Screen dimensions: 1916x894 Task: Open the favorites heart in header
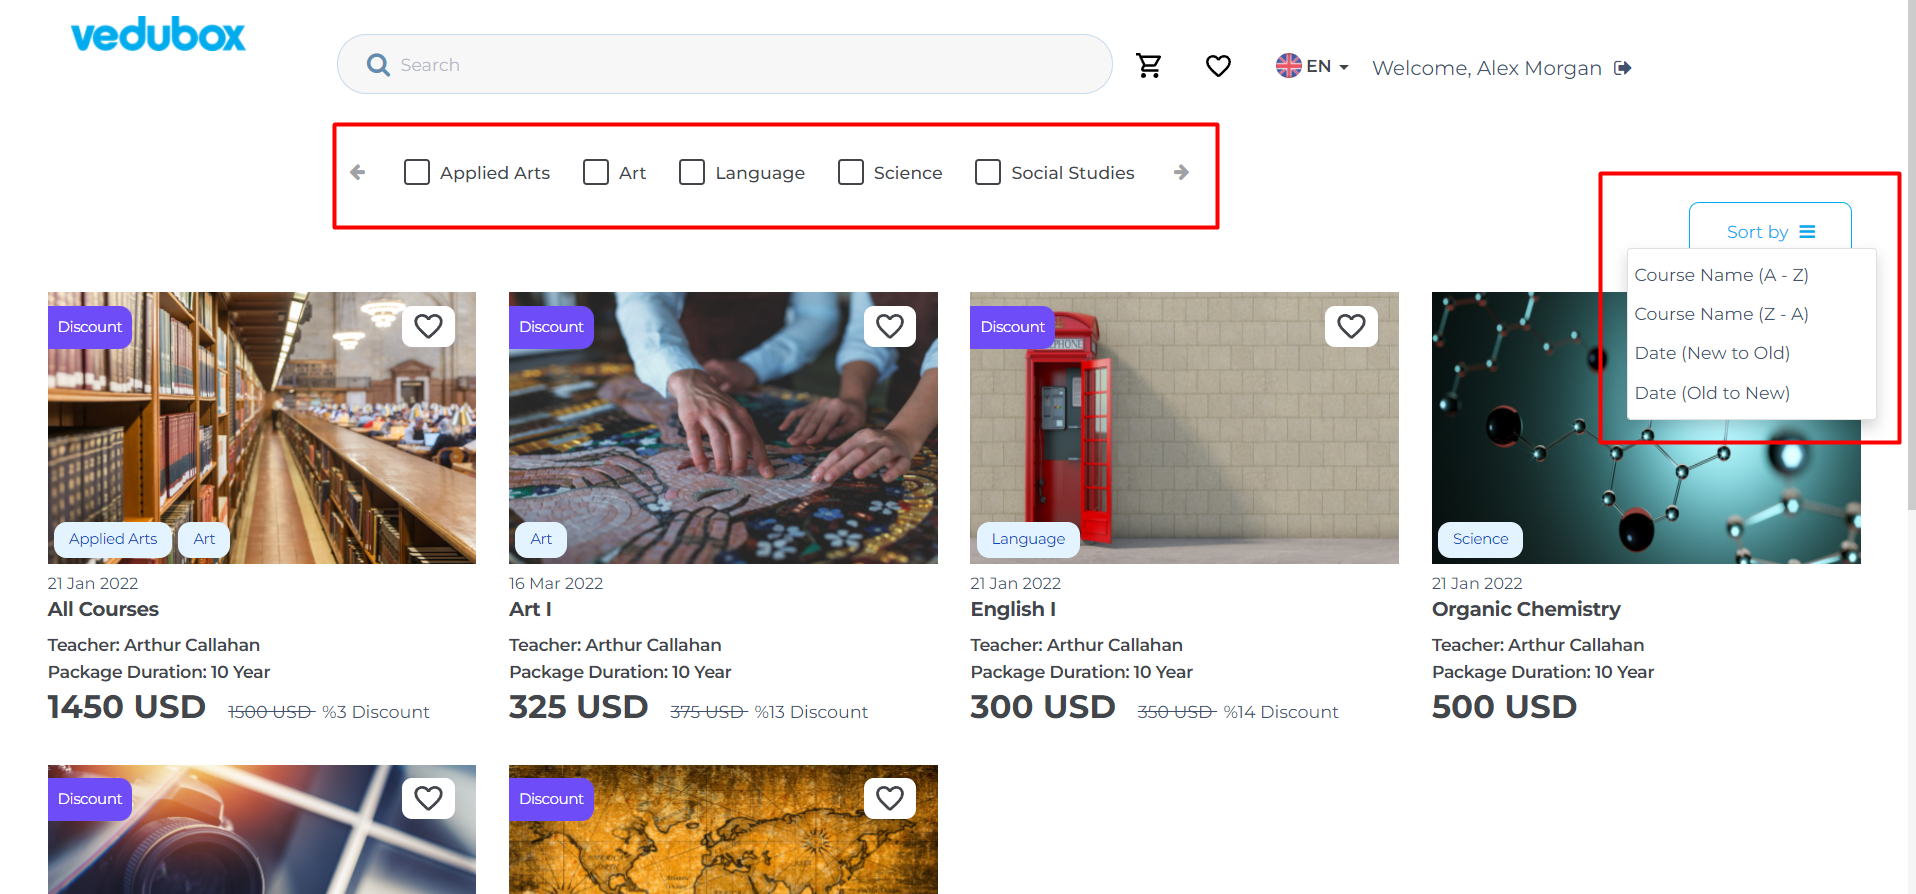pos(1218,66)
